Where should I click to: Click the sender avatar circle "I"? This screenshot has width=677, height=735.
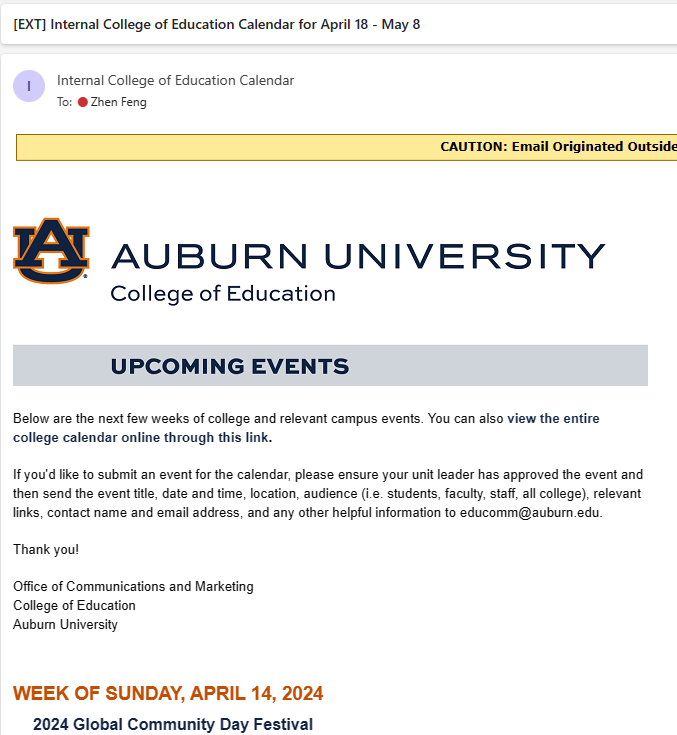tap(29, 86)
